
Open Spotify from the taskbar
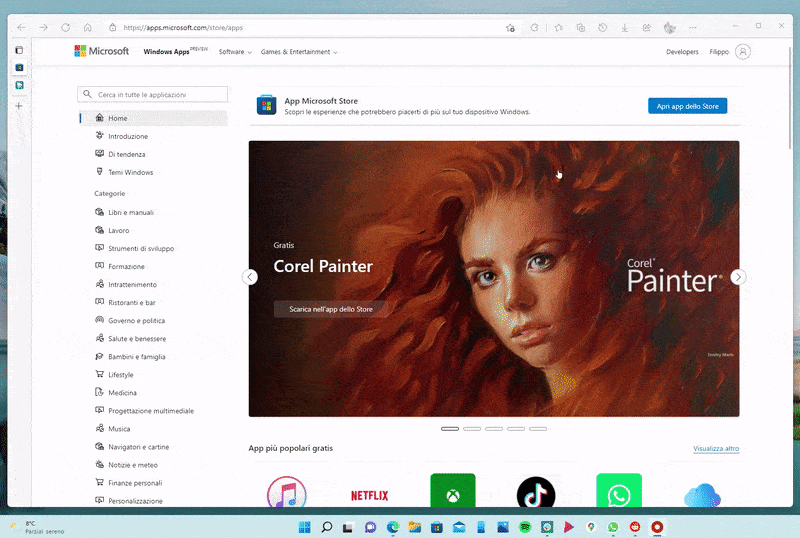(524, 527)
